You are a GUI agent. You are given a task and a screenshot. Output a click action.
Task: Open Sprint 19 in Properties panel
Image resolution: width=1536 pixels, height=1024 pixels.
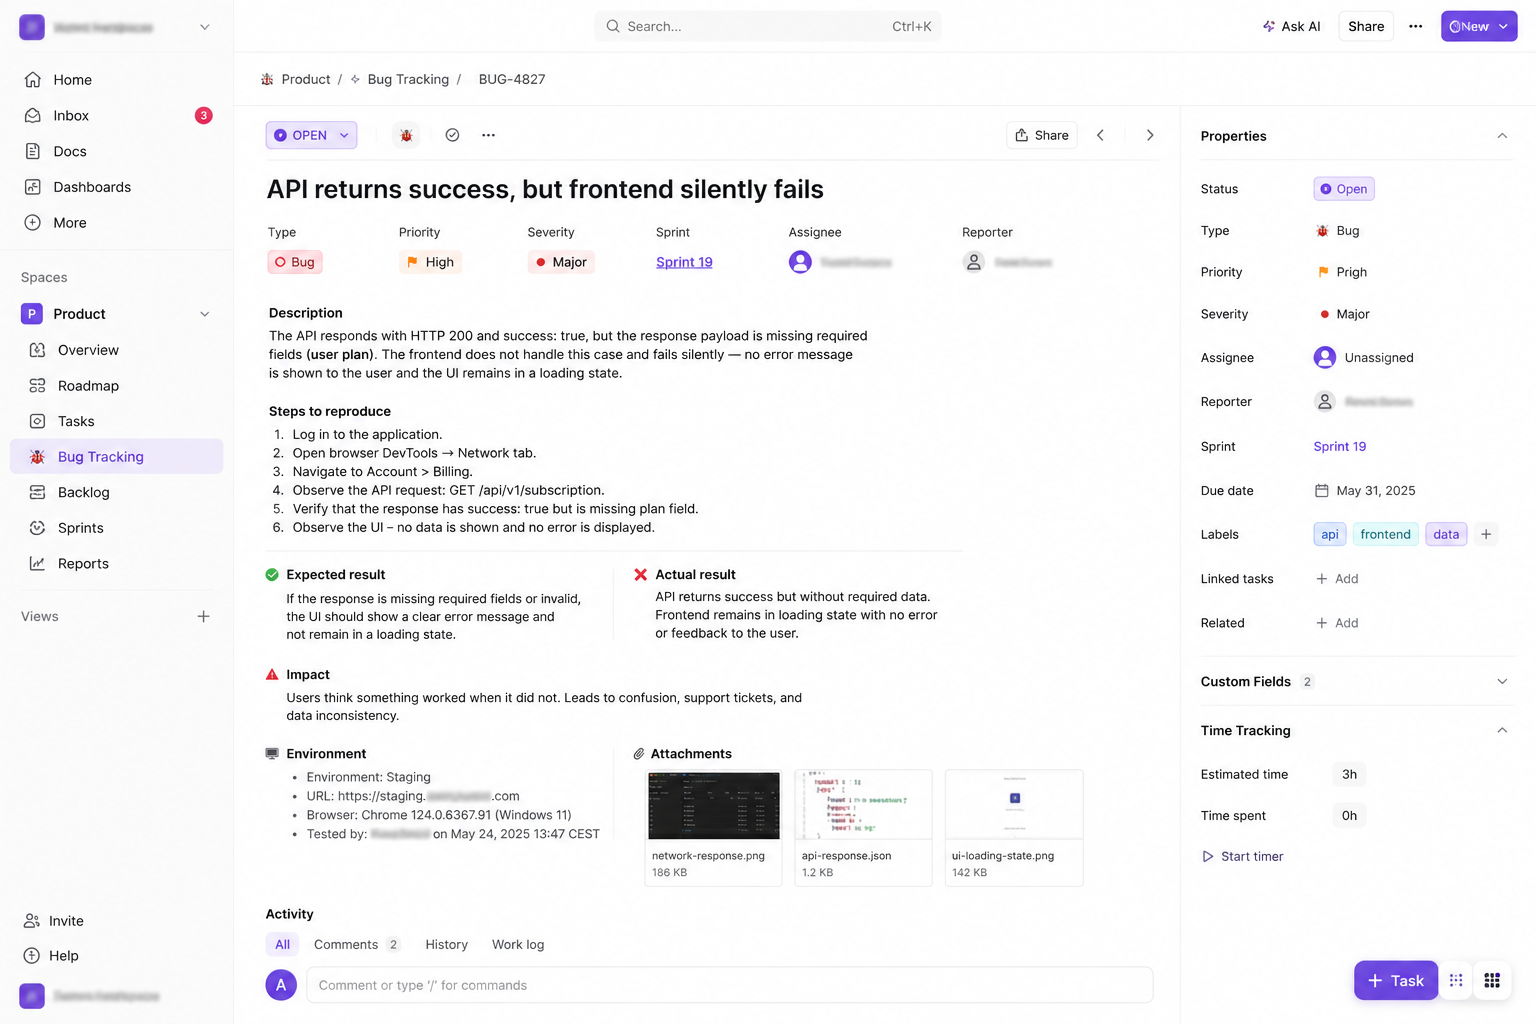tap(1339, 447)
